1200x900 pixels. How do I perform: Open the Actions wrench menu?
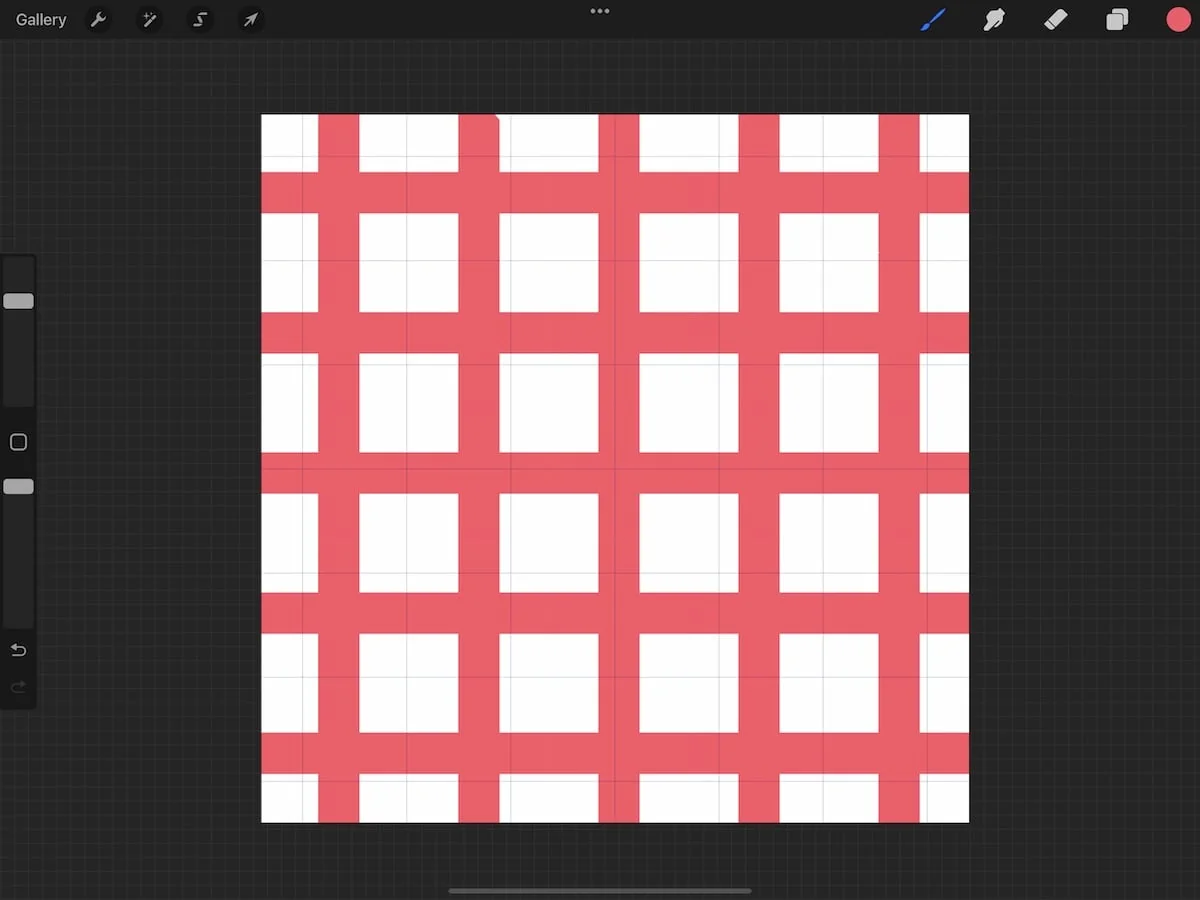click(98, 20)
